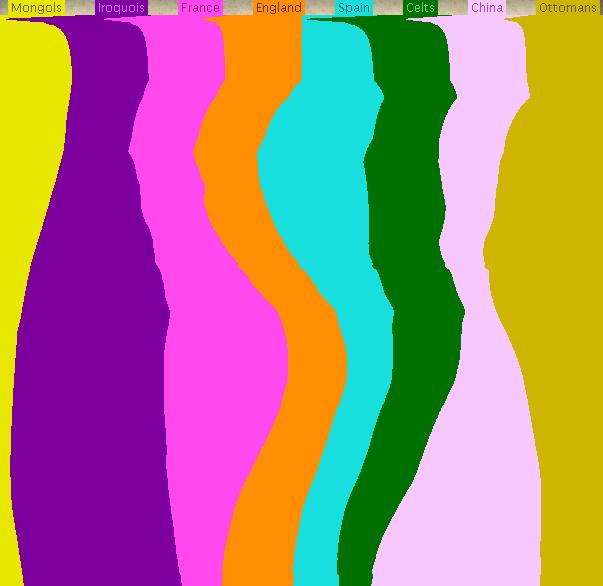This screenshot has height=586, width=603.
Task: Click the China legend label
Action: [x=487, y=8]
